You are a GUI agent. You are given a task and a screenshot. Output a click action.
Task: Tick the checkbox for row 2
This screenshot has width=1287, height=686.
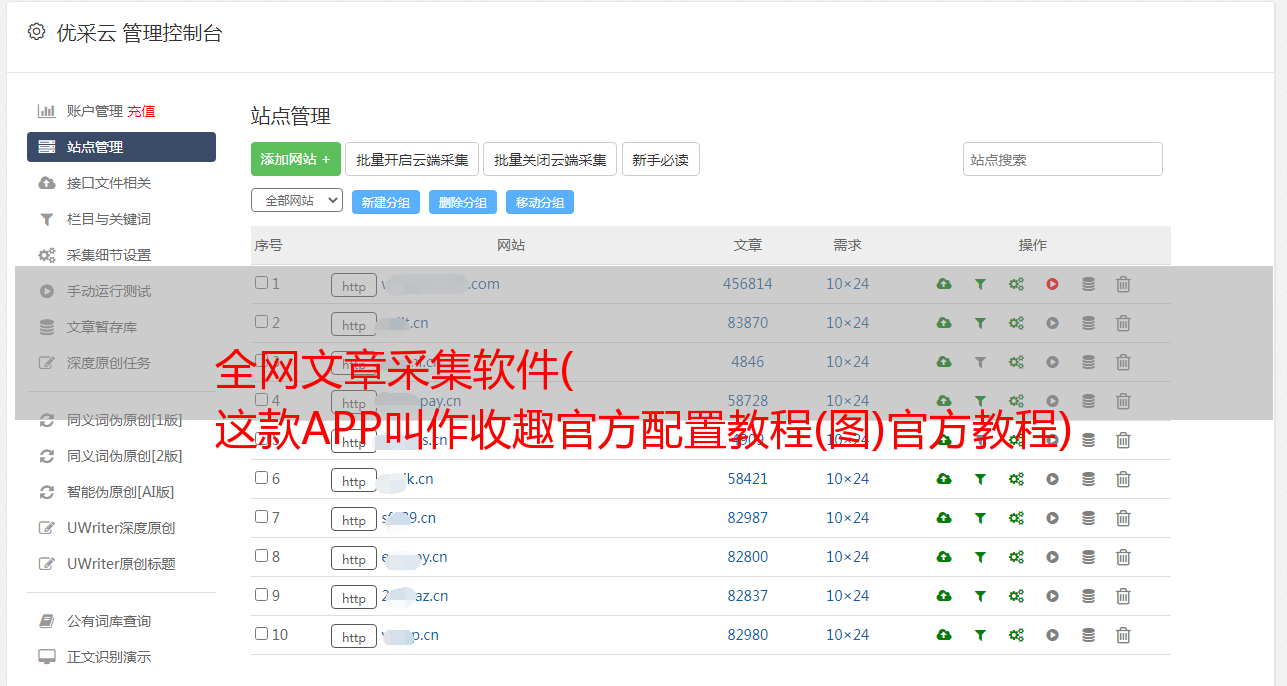[x=261, y=322]
